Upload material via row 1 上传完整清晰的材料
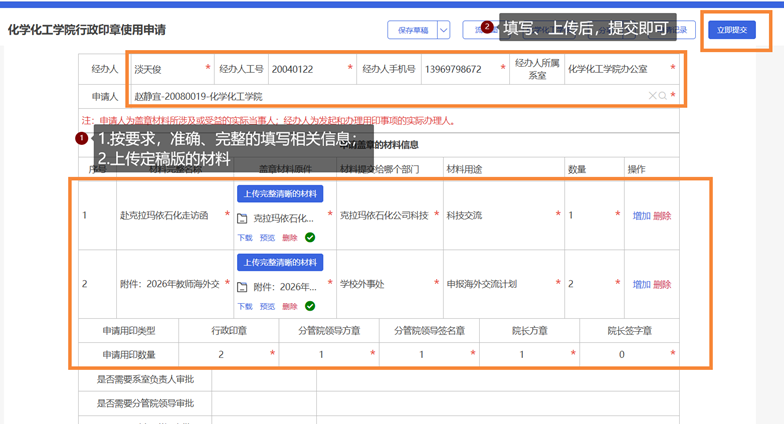784x424 pixels. pos(280,194)
